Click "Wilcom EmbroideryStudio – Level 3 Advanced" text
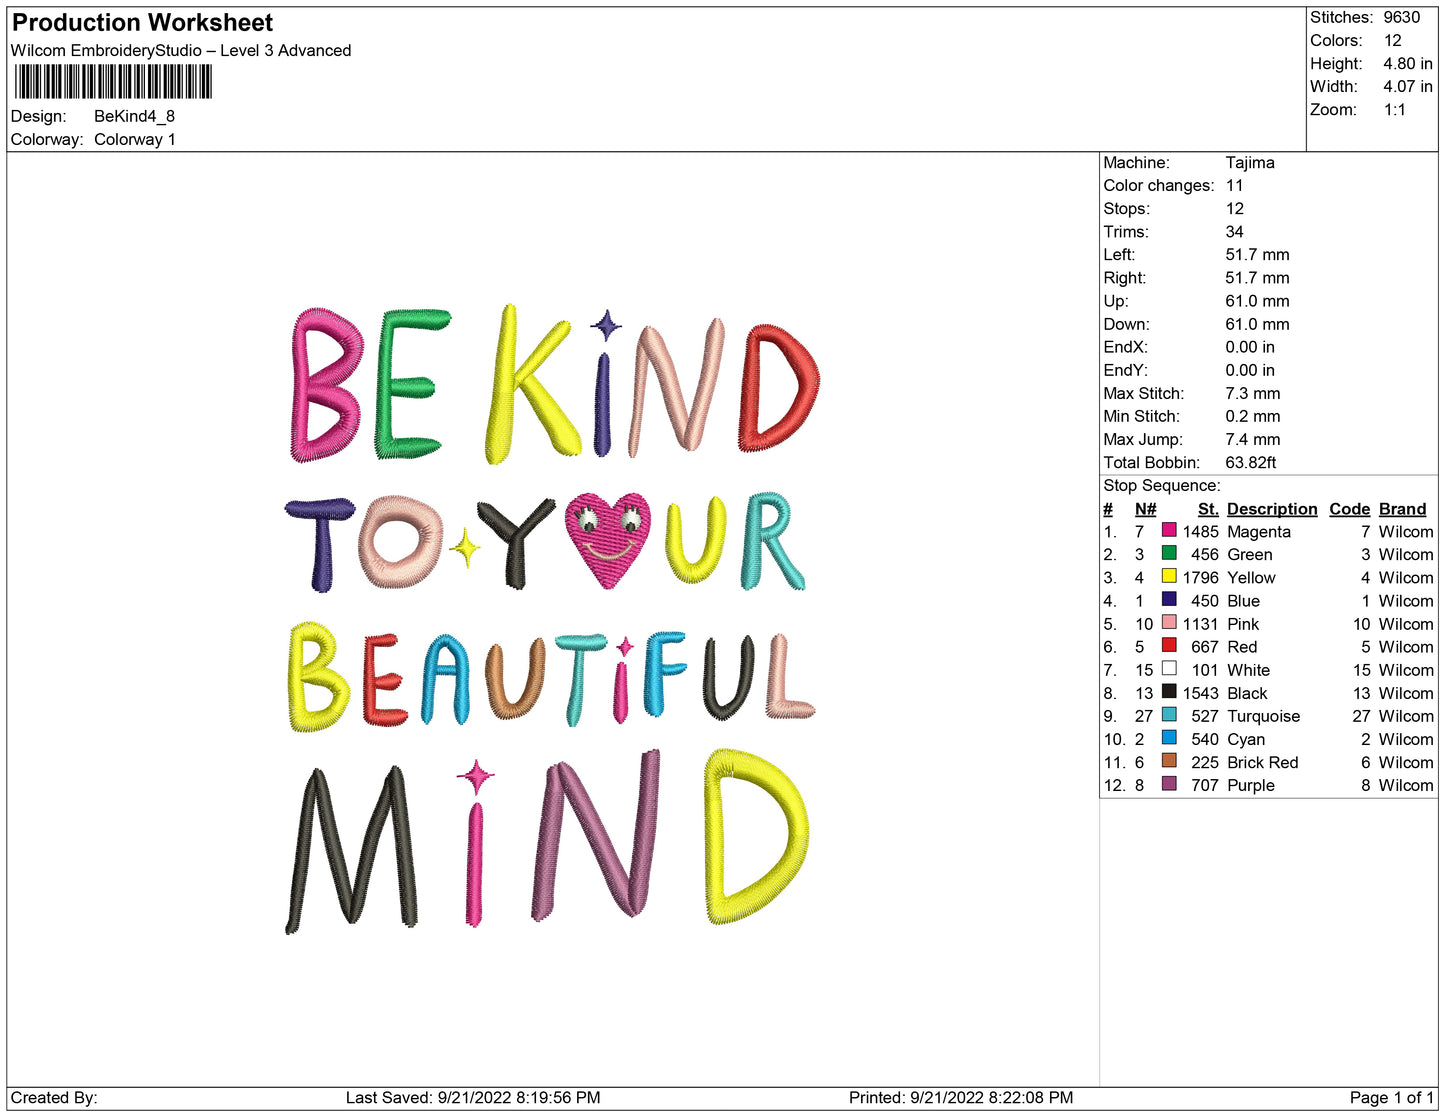Screen dimensions: 1445x1112 pos(181,51)
